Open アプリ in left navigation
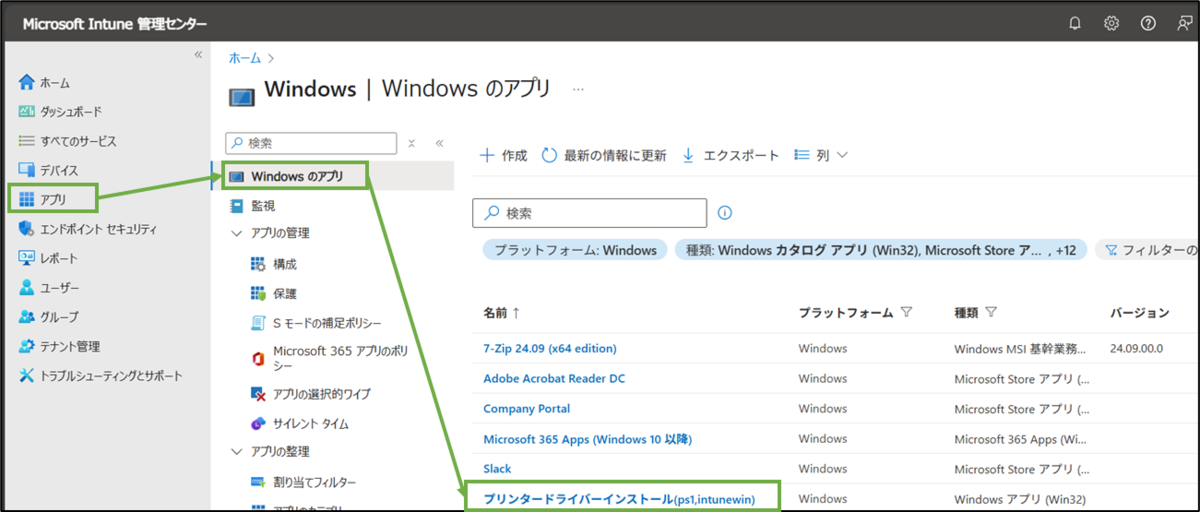The image size is (1200, 512). [x=43, y=199]
